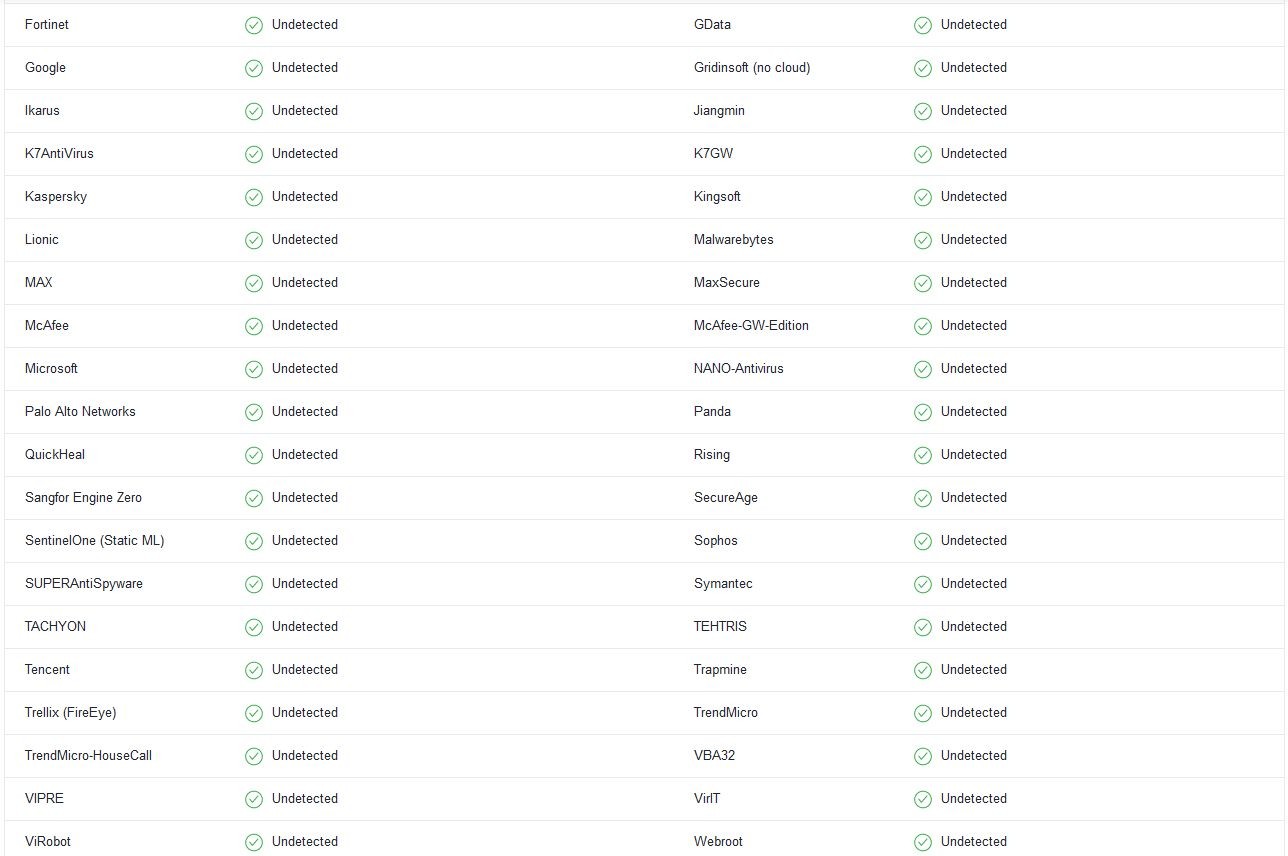Click the check icon beside Symantec
The height and width of the screenshot is (856, 1288).
(923, 584)
